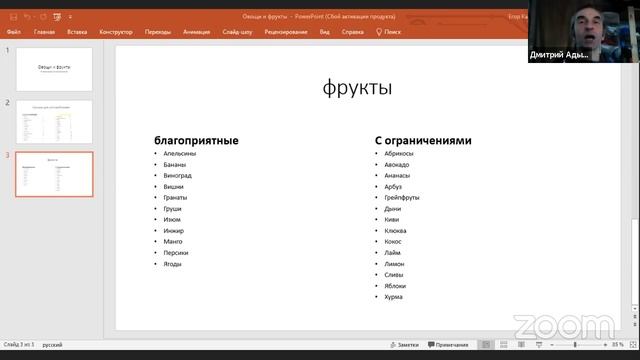Open the Слайд-шоу ribbon tab
Viewport: 640px width, 360px height.
click(237, 32)
